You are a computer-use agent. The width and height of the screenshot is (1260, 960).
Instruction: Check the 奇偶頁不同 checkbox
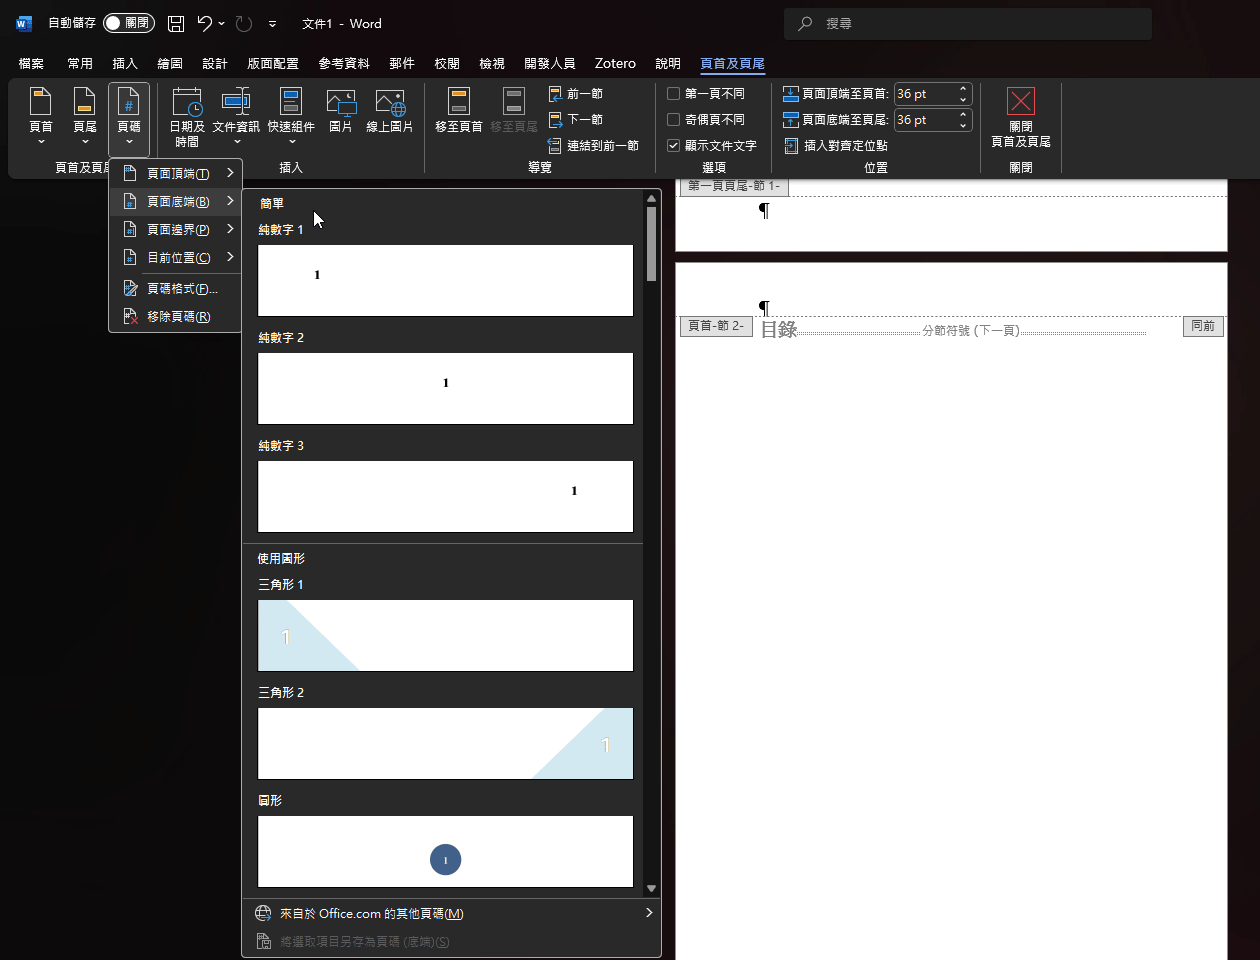click(x=674, y=119)
